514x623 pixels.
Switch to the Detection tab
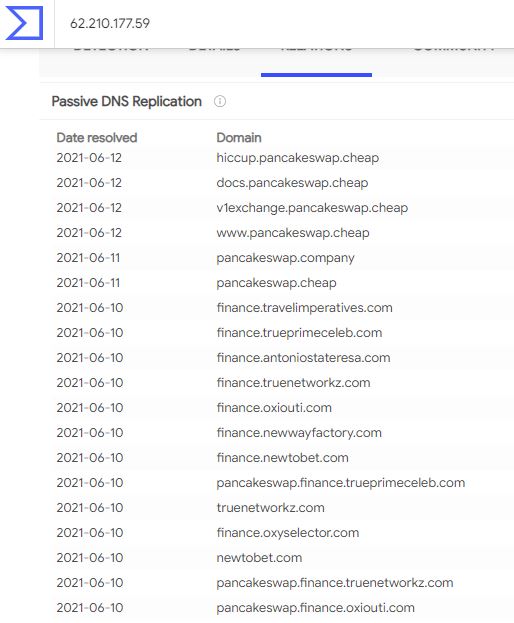click(x=112, y=50)
